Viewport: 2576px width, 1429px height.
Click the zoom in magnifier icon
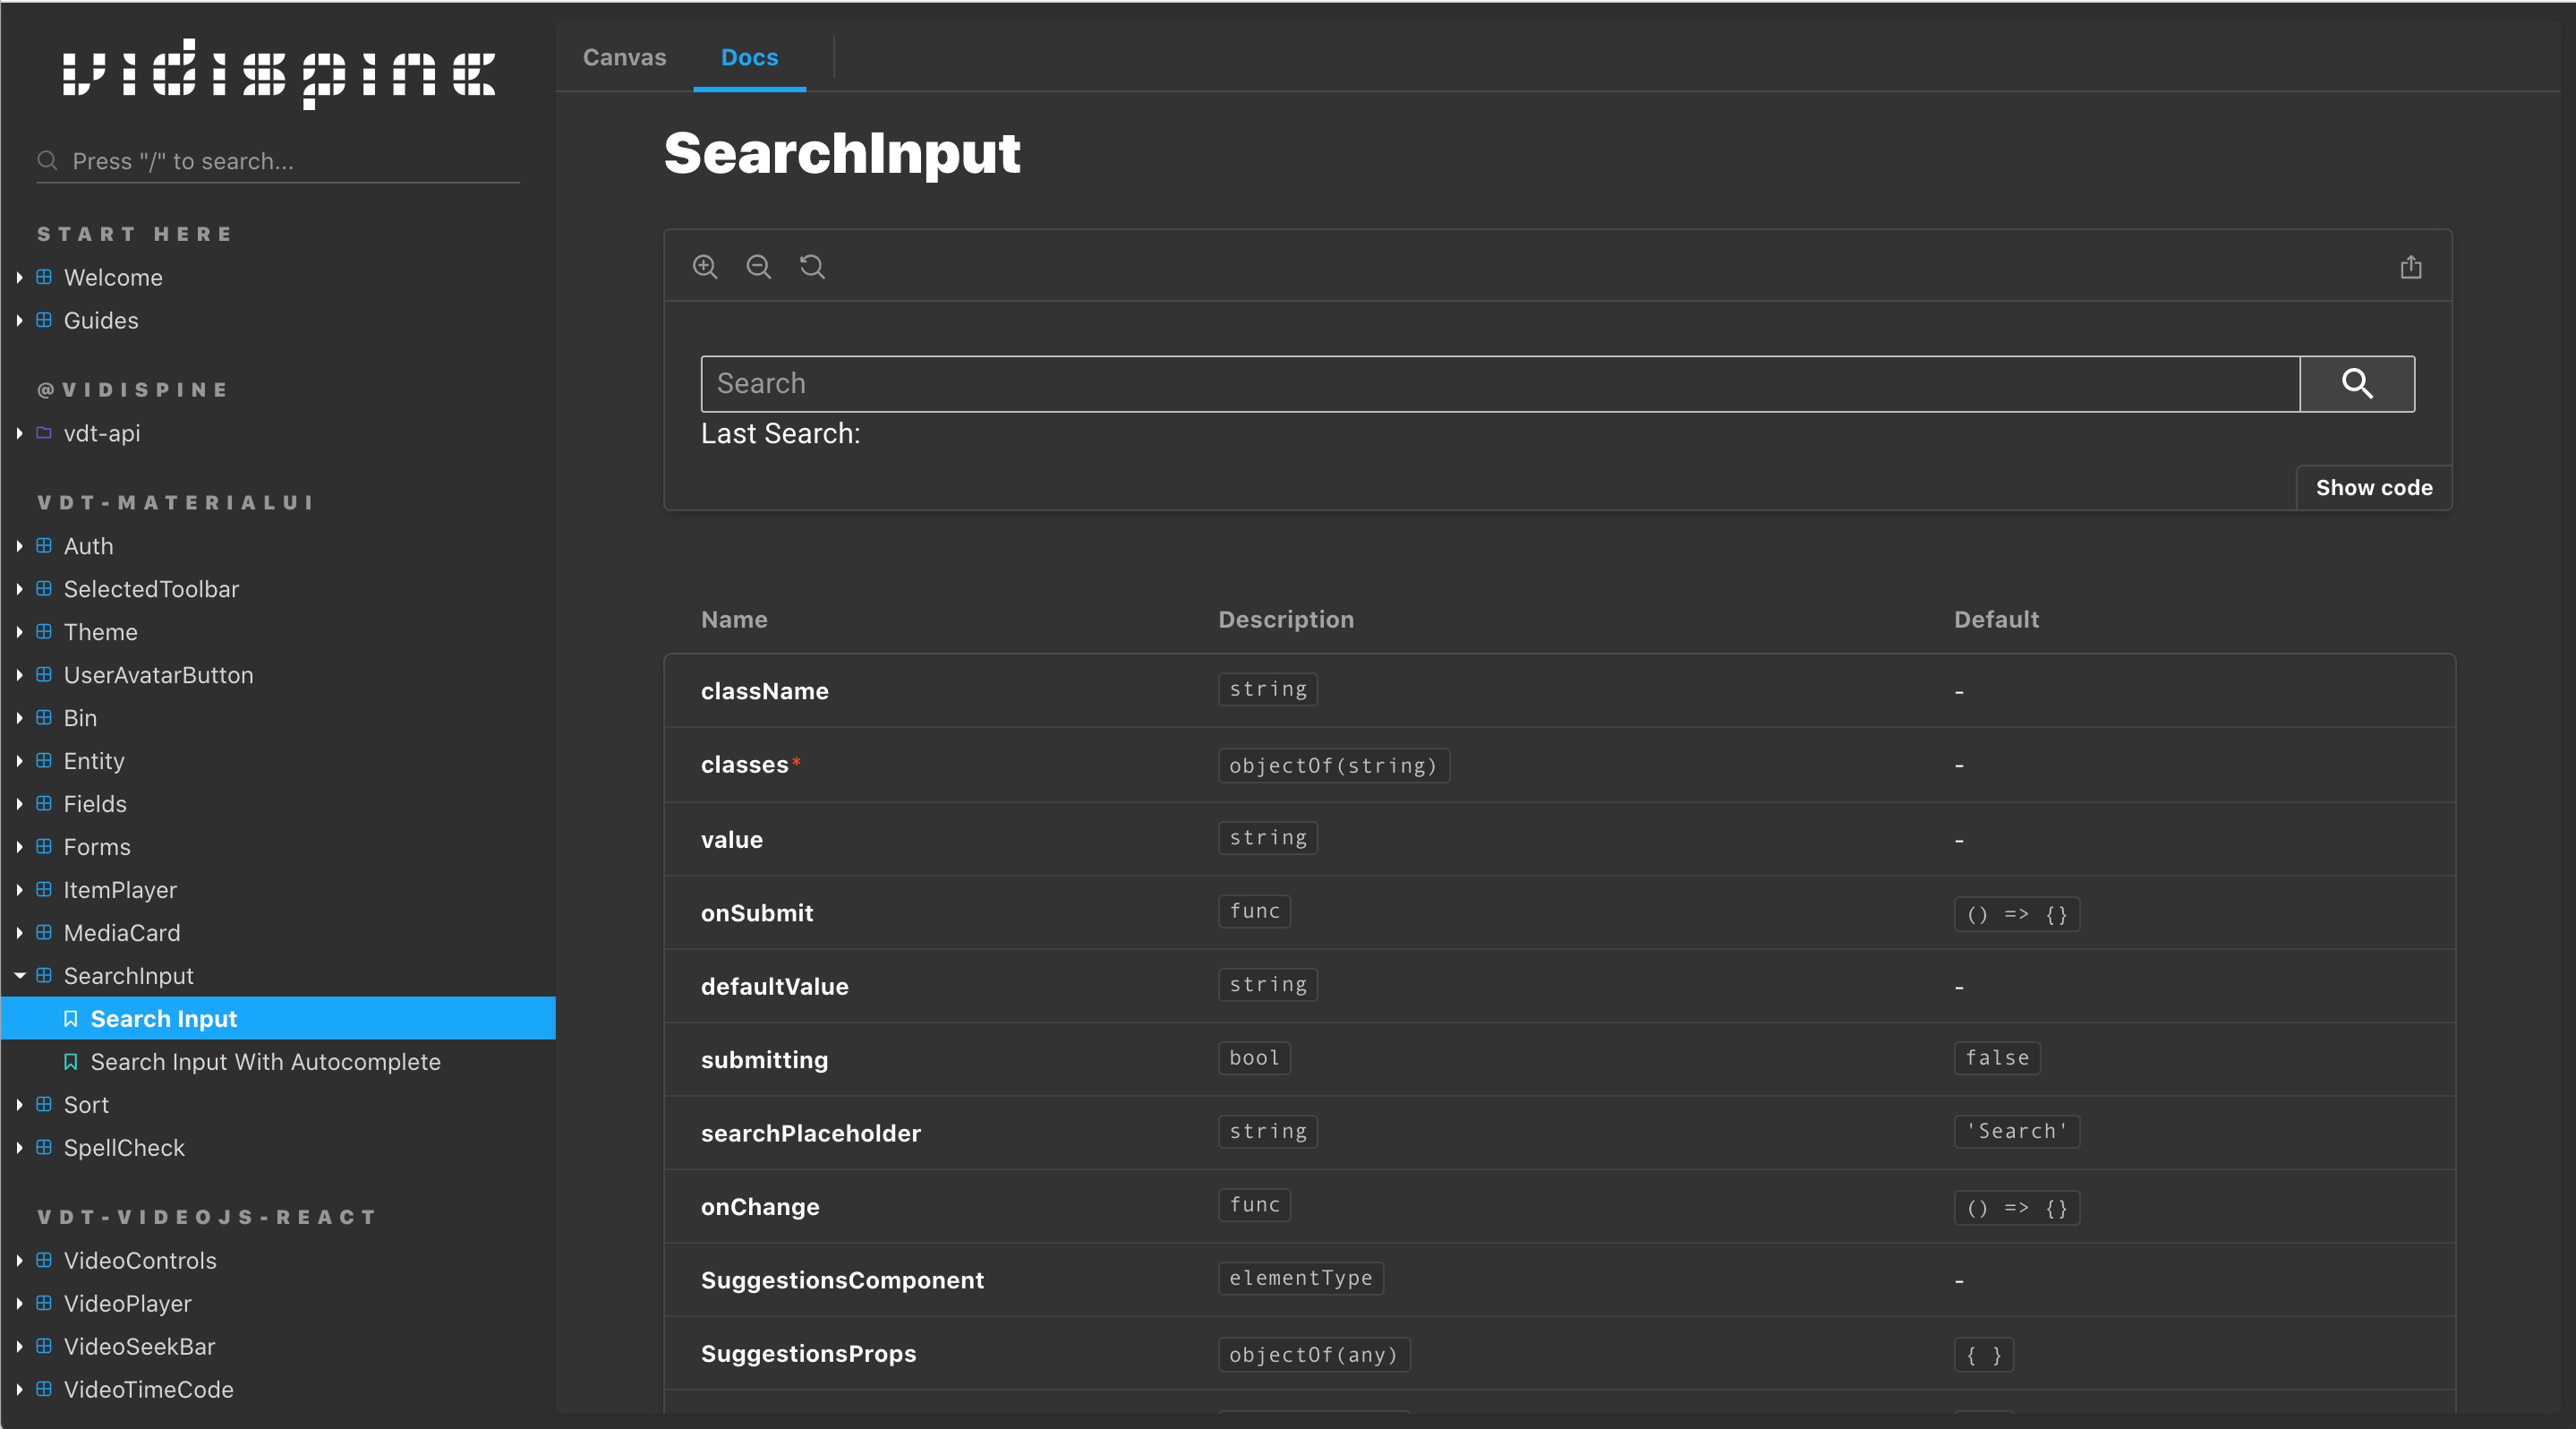point(705,267)
